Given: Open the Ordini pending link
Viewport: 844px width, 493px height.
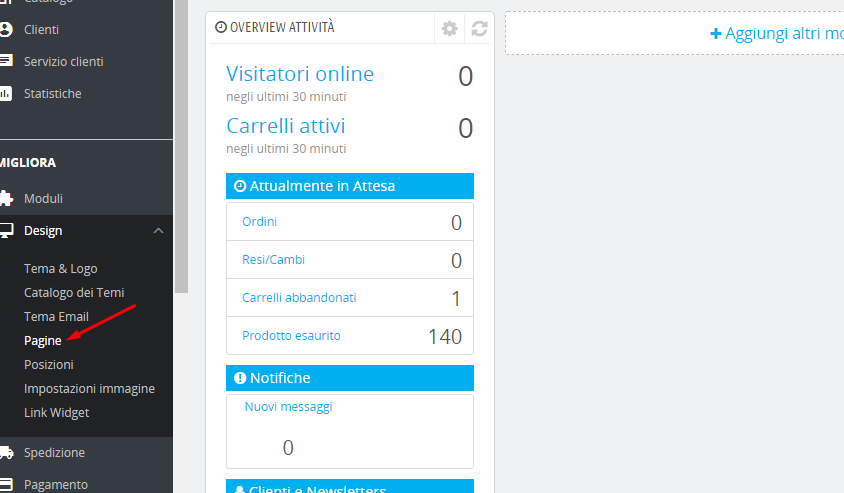Looking at the screenshot, I should [259, 222].
